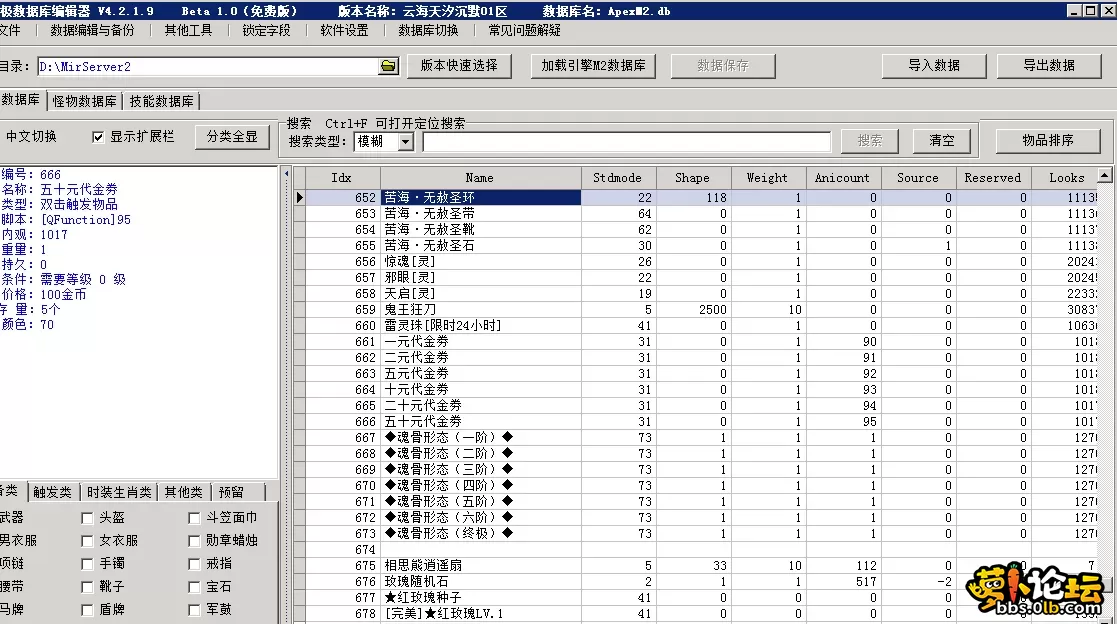Switch to the 怪物数据库 tab

click(x=85, y=101)
